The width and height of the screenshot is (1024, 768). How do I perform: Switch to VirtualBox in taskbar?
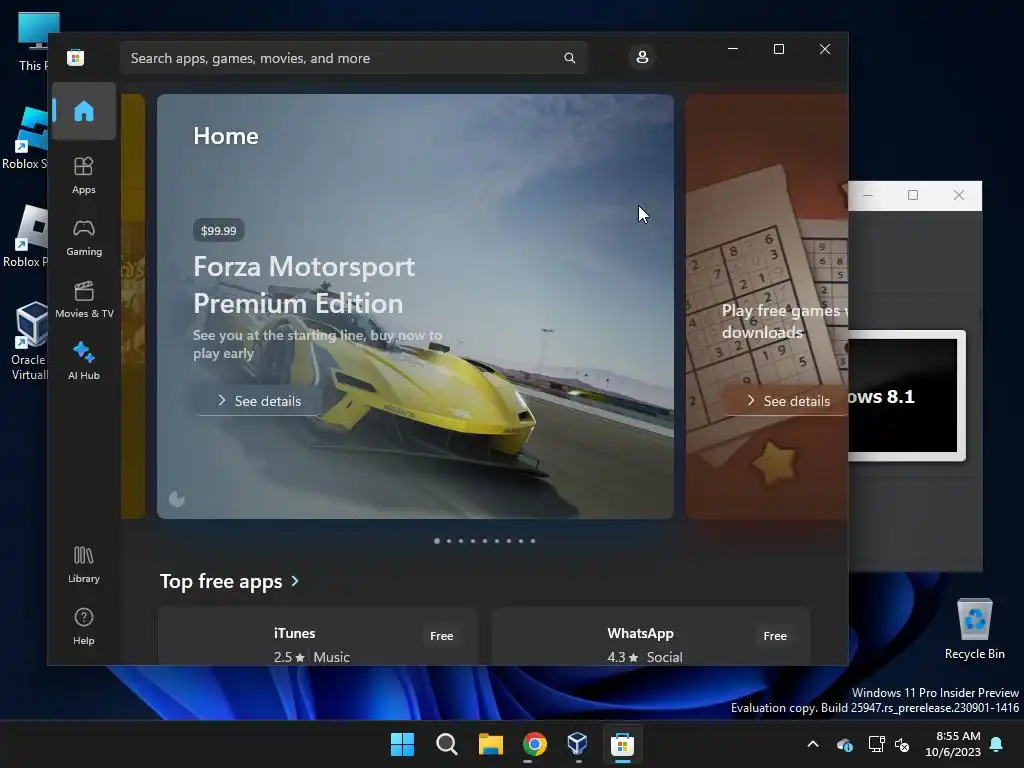tap(578, 744)
